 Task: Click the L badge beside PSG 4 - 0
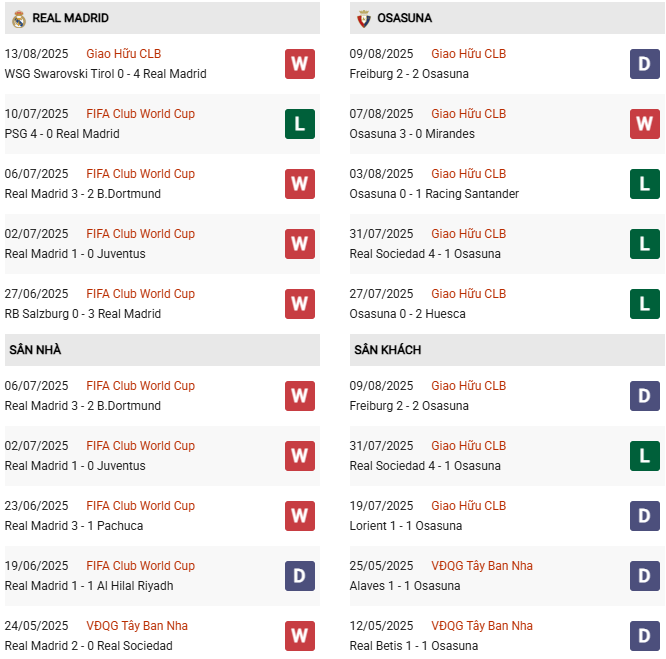[x=299, y=124]
